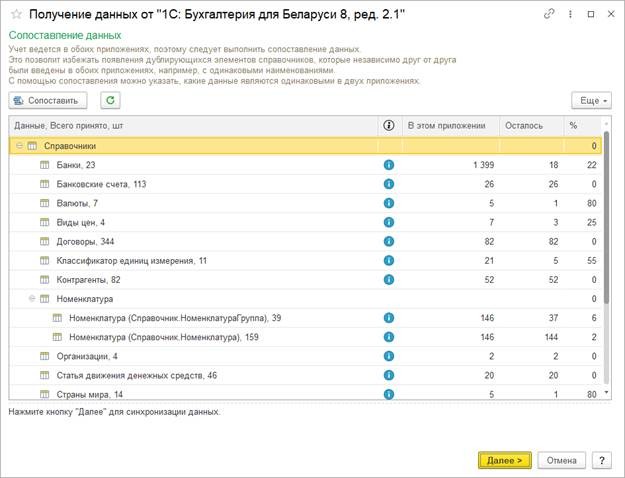This screenshot has height=478, width=625.
Task: Collapse the Номенклатура subgroup
Action: 32,299
